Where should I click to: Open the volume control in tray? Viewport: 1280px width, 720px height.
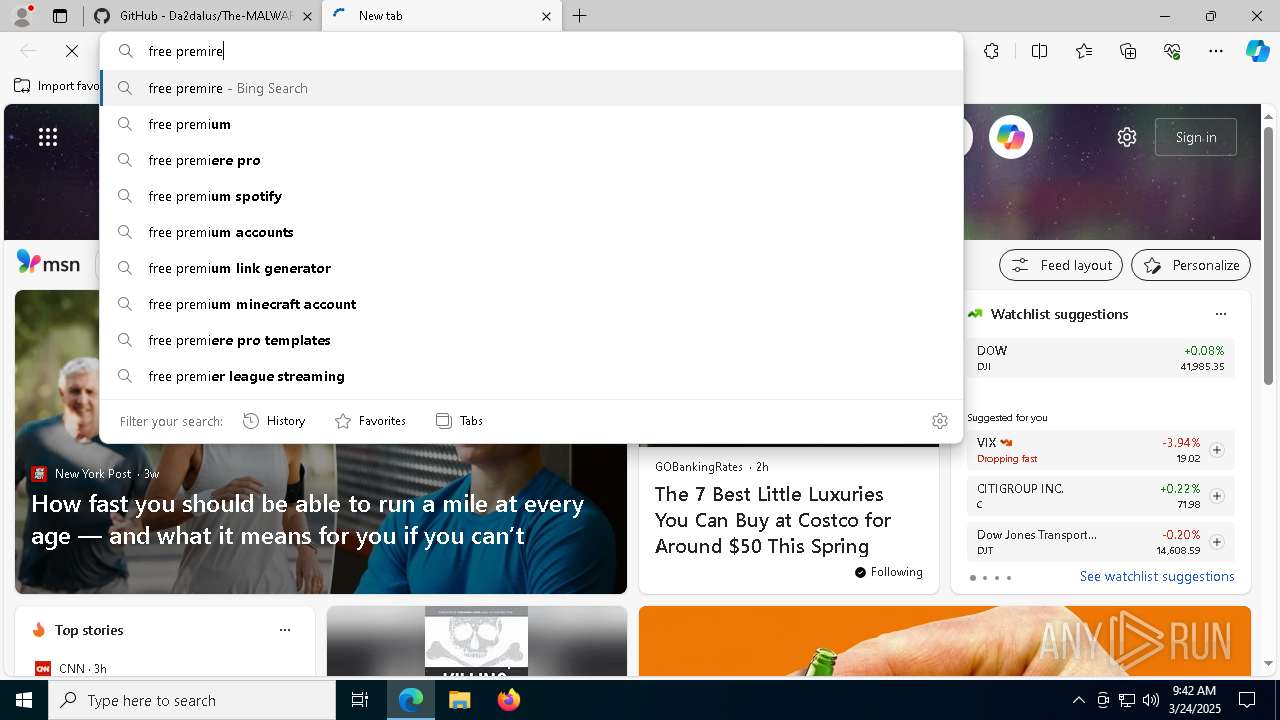click(x=1150, y=700)
